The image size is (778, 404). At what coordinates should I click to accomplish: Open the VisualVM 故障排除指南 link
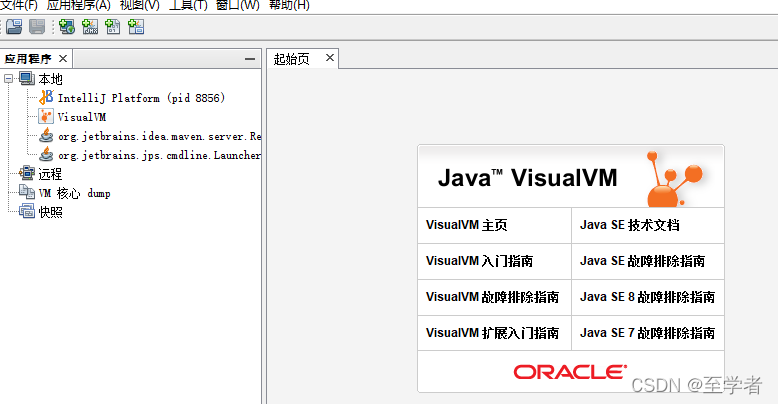(492, 297)
